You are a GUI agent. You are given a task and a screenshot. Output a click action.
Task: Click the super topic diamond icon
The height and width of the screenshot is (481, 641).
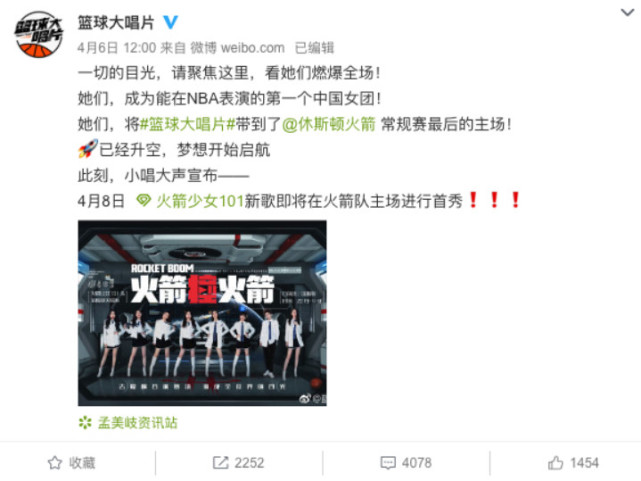click(143, 200)
